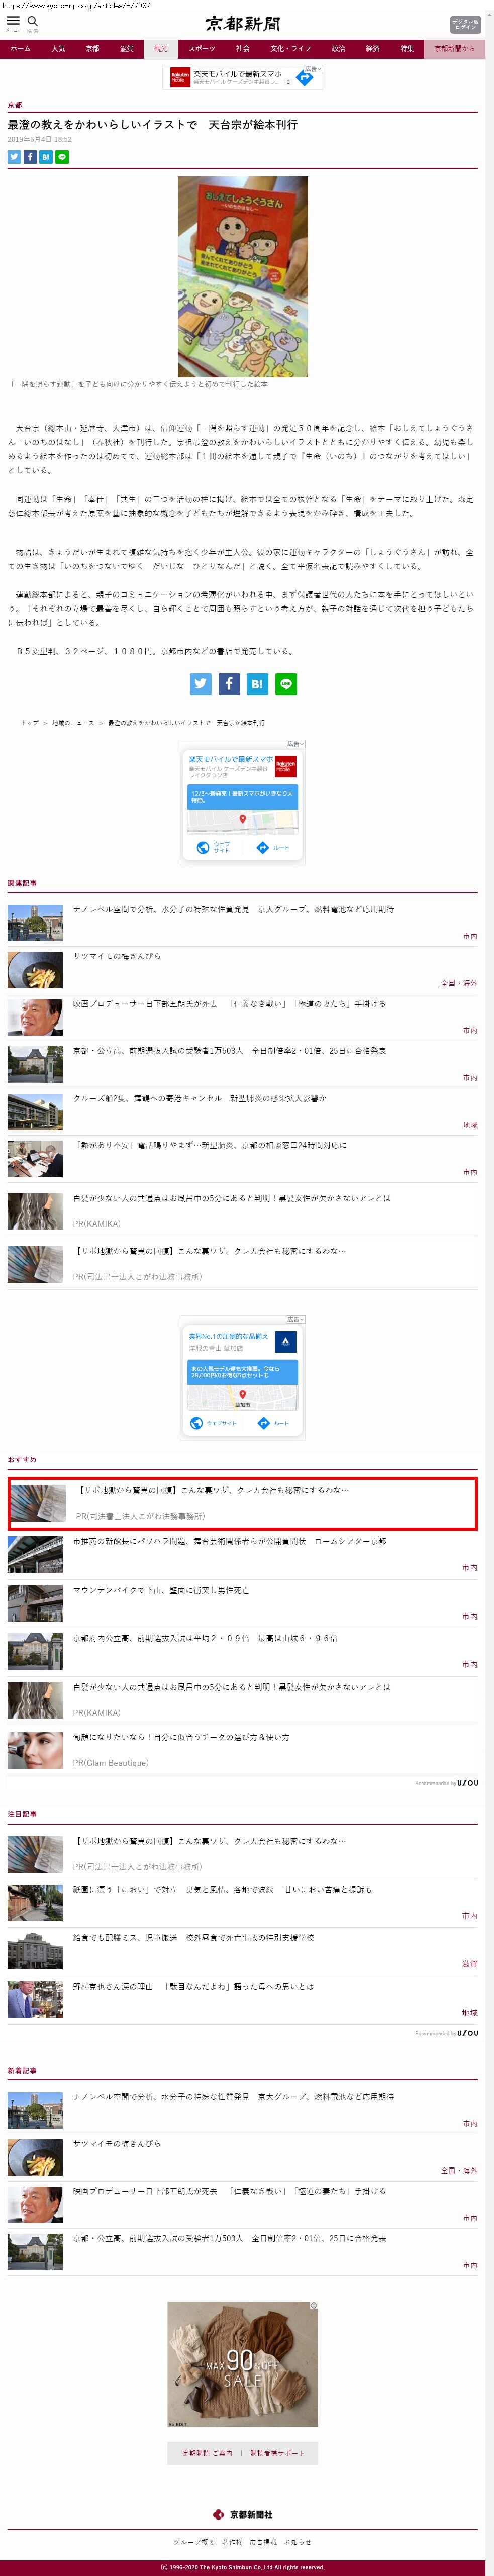Click 京都新聞社 footer logo
The width and height of the screenshot is (494, 2576).
(x=243, y=2514)
